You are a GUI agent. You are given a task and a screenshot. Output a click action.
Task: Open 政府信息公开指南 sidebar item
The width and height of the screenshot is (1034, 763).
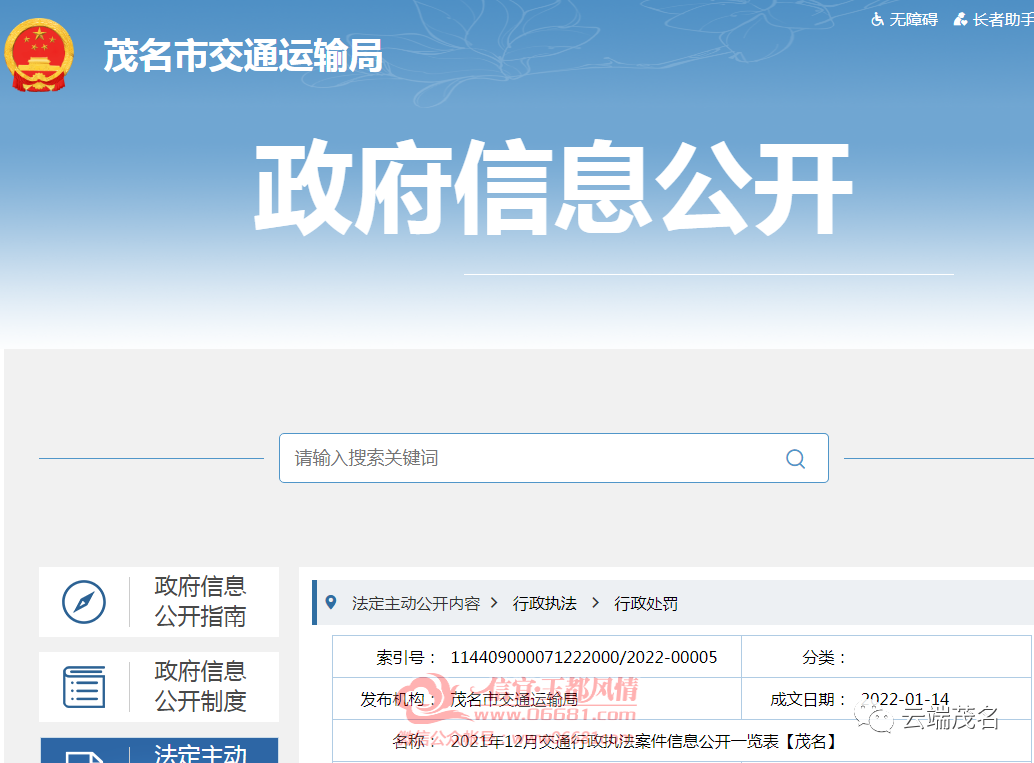click(159, 601)
